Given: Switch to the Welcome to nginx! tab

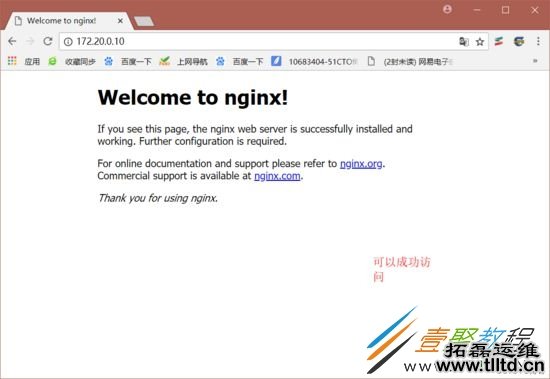Looking at the screenshot, I should pyautogui.click(x=68, y=21).
